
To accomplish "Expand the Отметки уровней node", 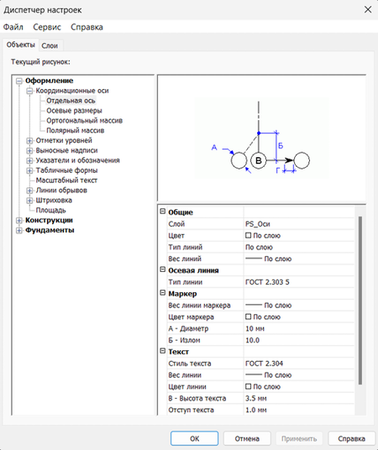I will coord(30,141).
